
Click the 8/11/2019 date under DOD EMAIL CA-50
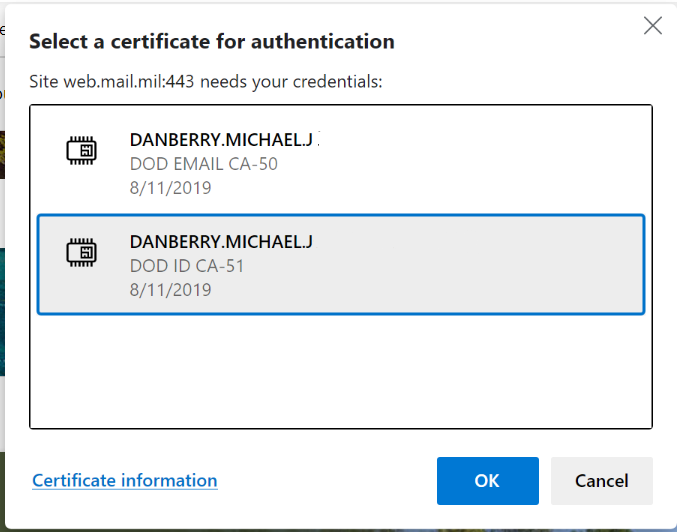170,187
